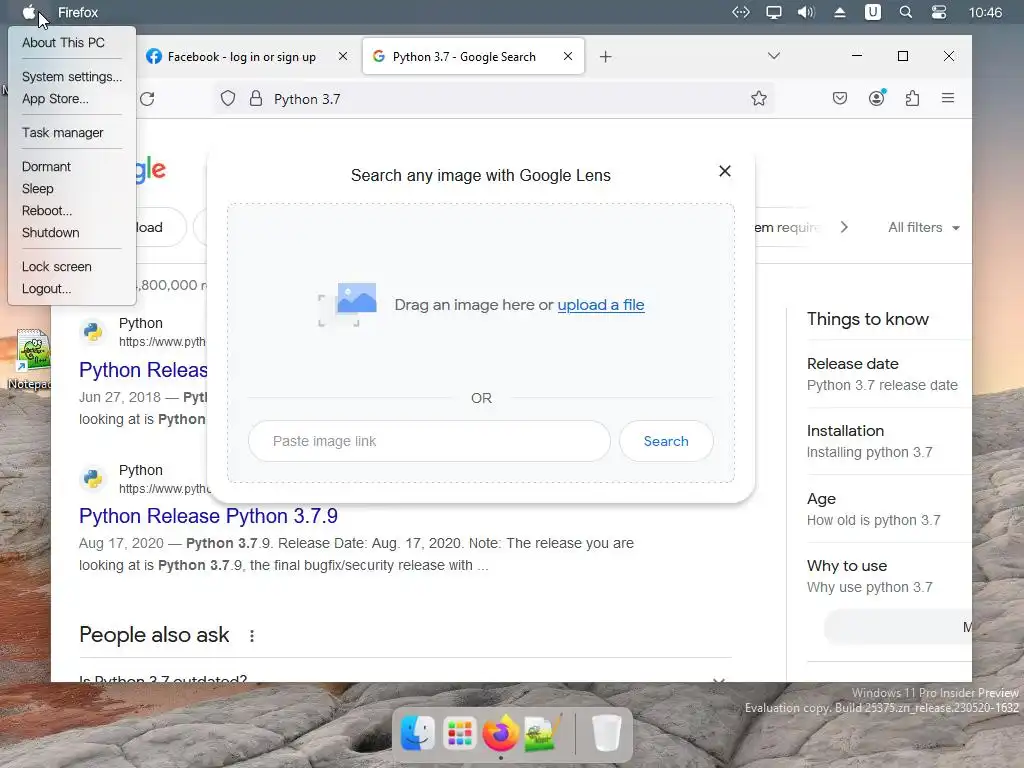
Task: Choose App Store... in the menu
Action: [x=56, y=99]
